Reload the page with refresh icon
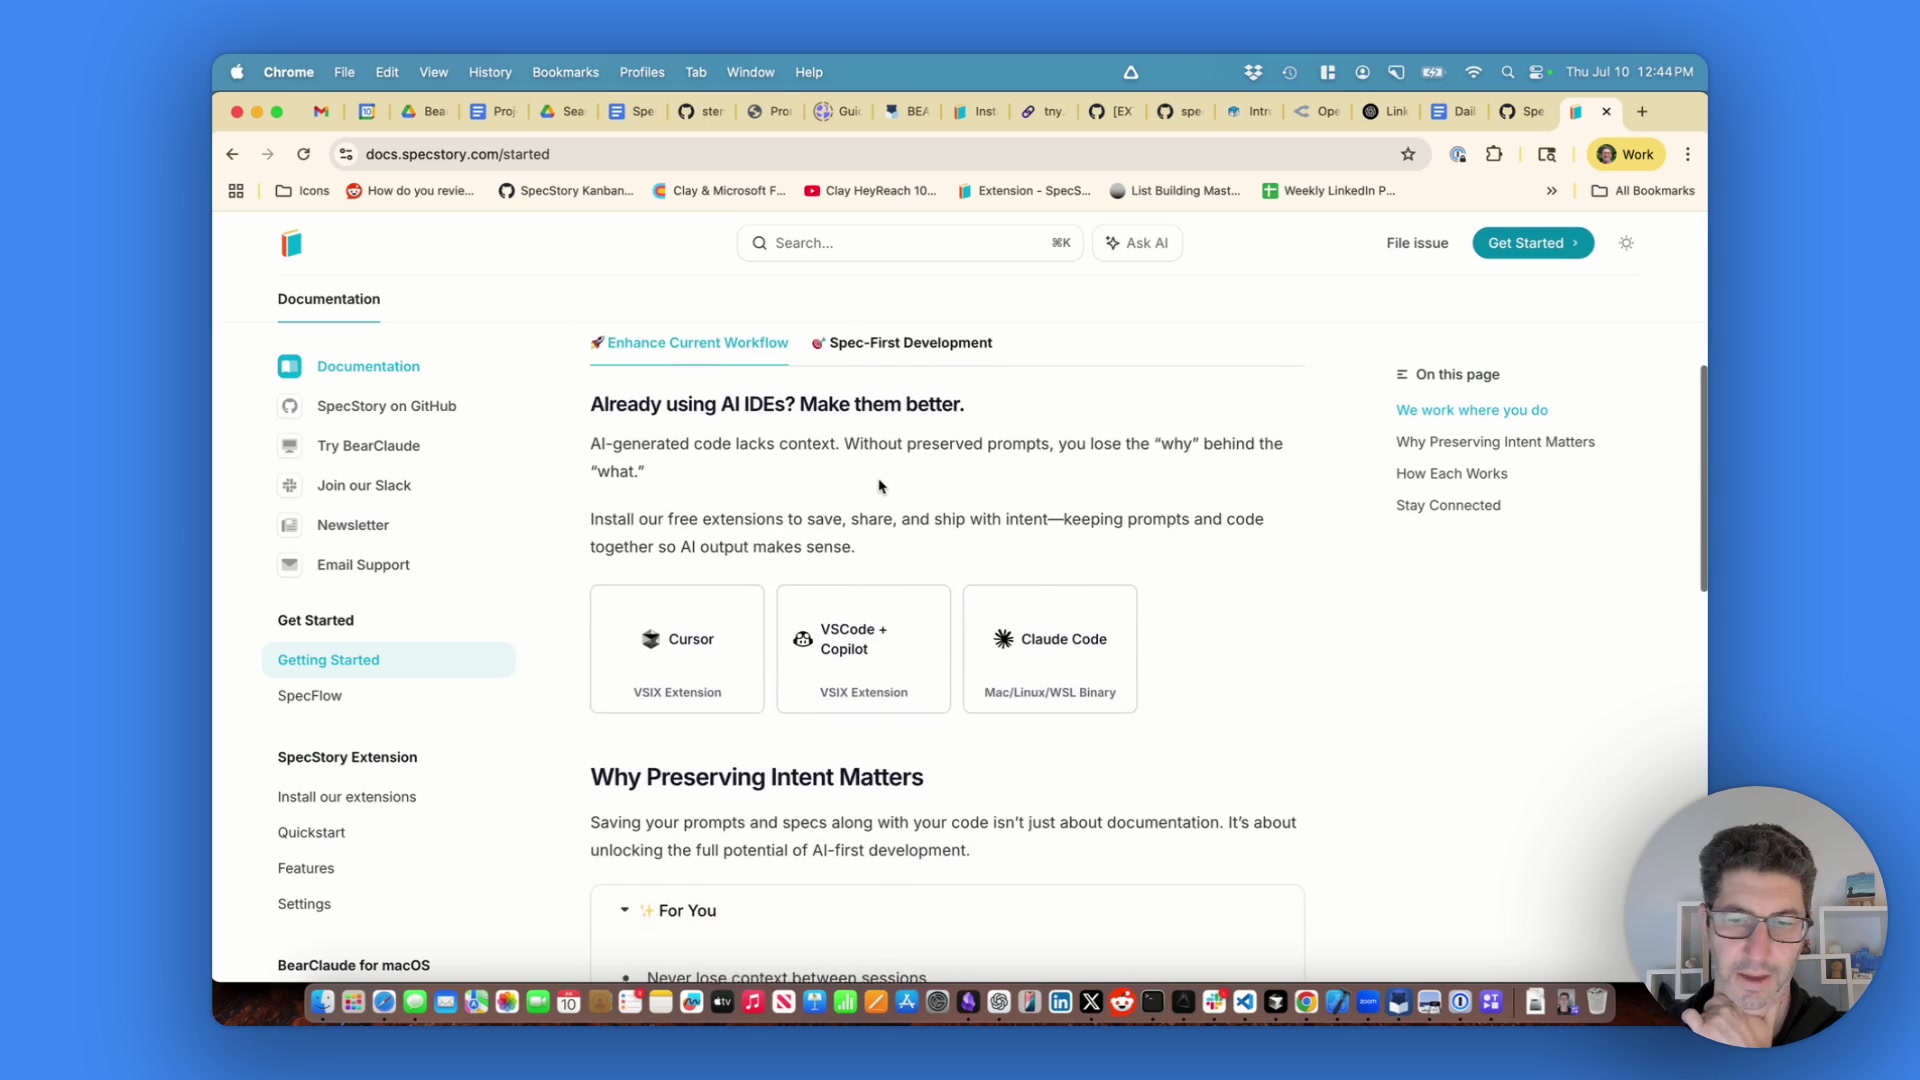The image size is (1920, 1080). 304,154
